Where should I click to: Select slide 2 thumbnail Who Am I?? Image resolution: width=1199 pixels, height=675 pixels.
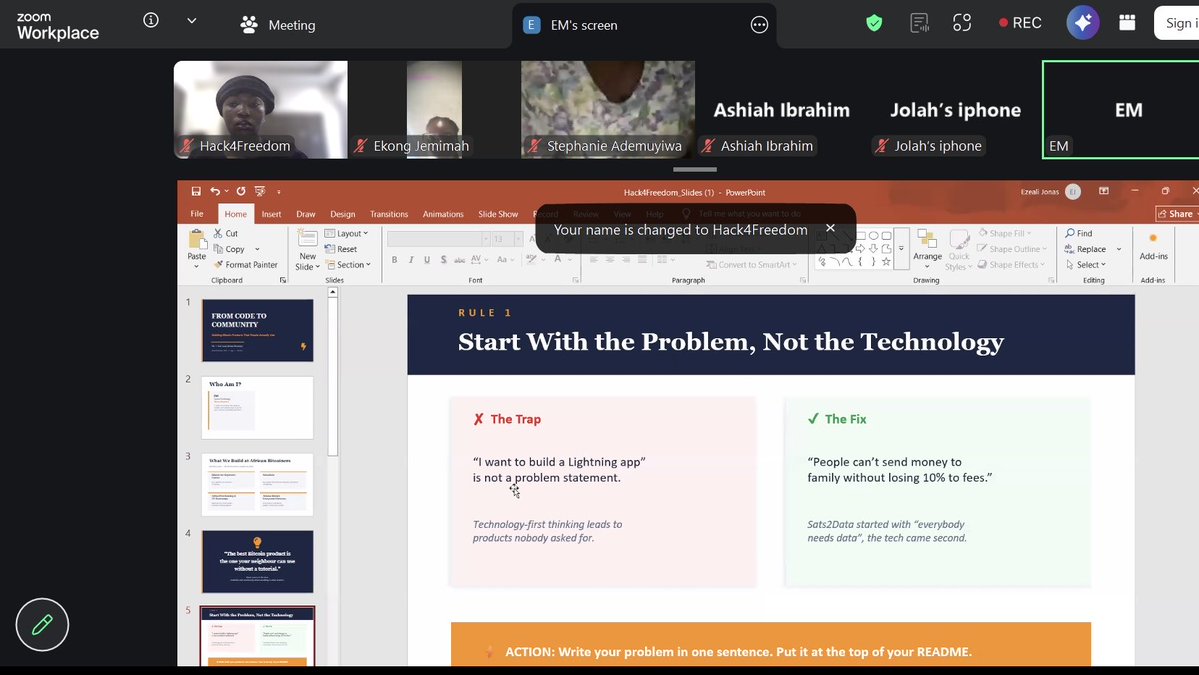[258, 407]
